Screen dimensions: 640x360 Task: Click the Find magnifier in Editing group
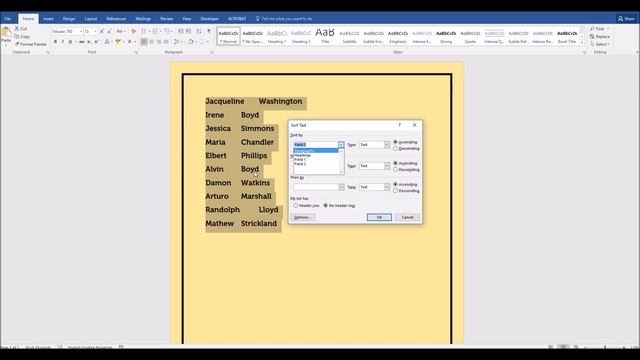592,29
